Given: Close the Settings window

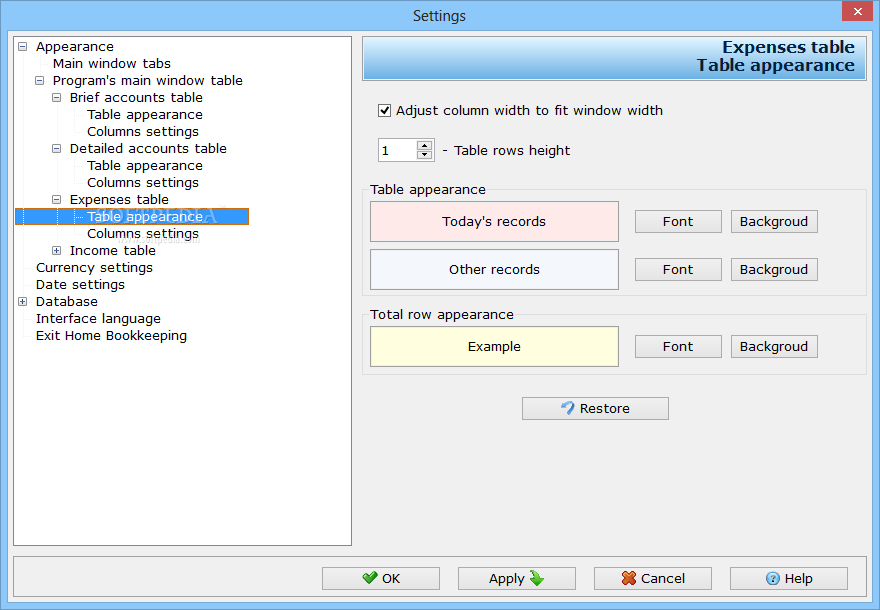Looking at the screenshot, I should coord(858,11).
